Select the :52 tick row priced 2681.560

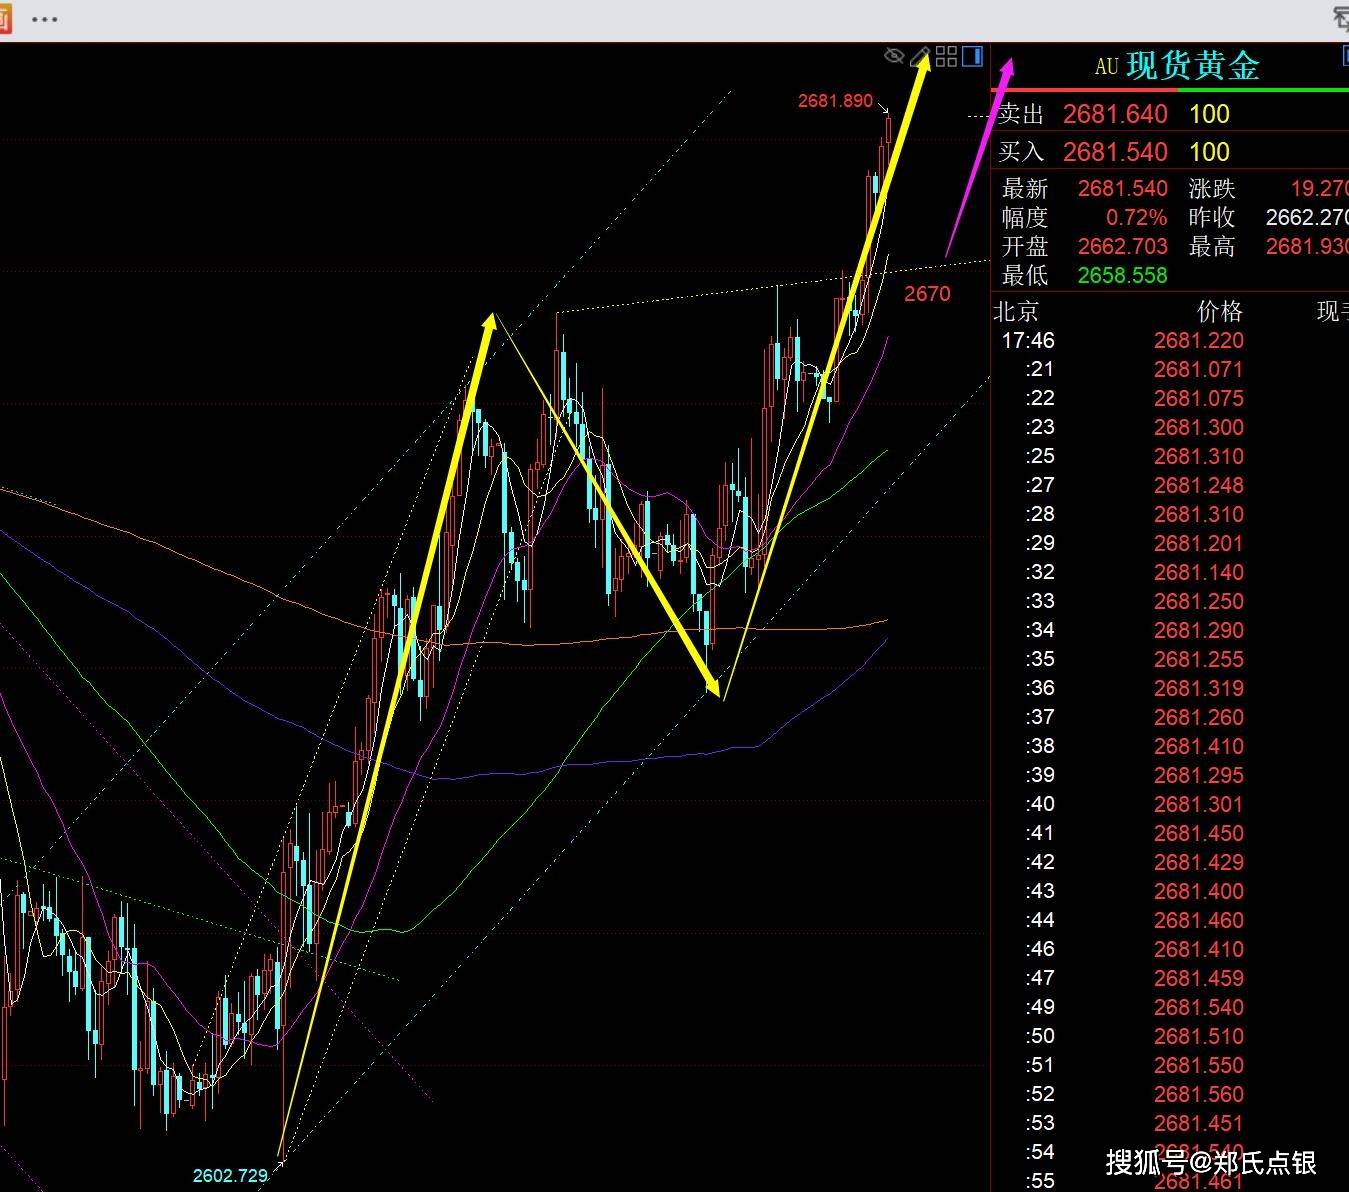pos(1170,1094)
